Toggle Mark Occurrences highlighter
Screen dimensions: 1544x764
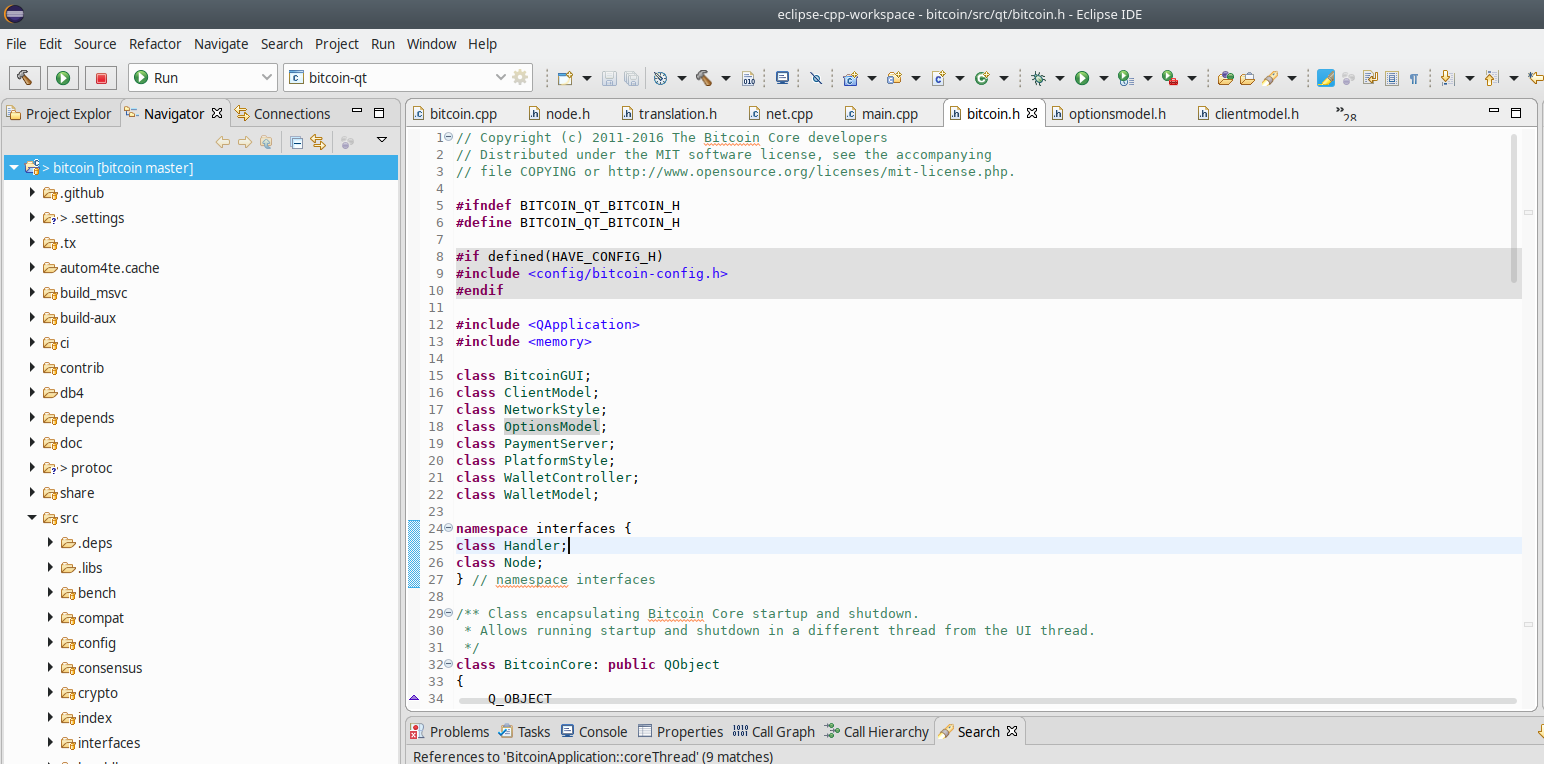click(x=1326, y=77)
